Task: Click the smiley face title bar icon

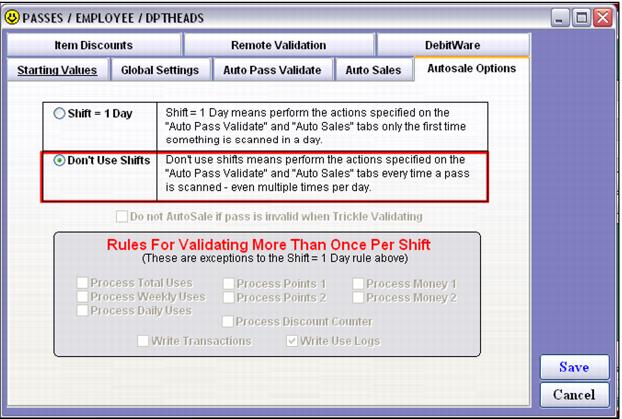Action: tap(12, 17)
